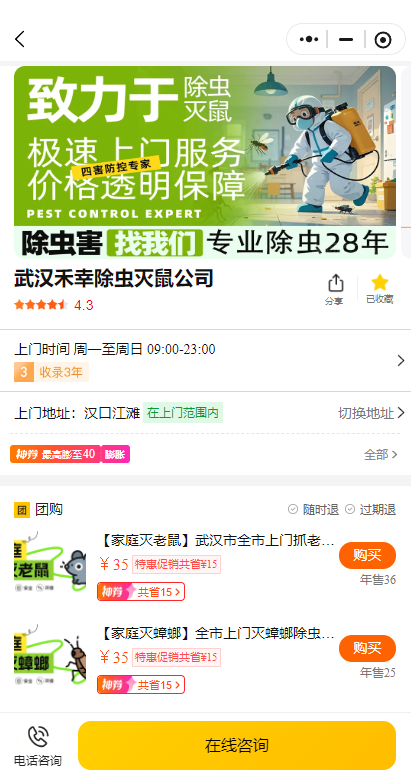Open 切换地址 to change address
The image size is (411, 777).
tap(371, 413)
